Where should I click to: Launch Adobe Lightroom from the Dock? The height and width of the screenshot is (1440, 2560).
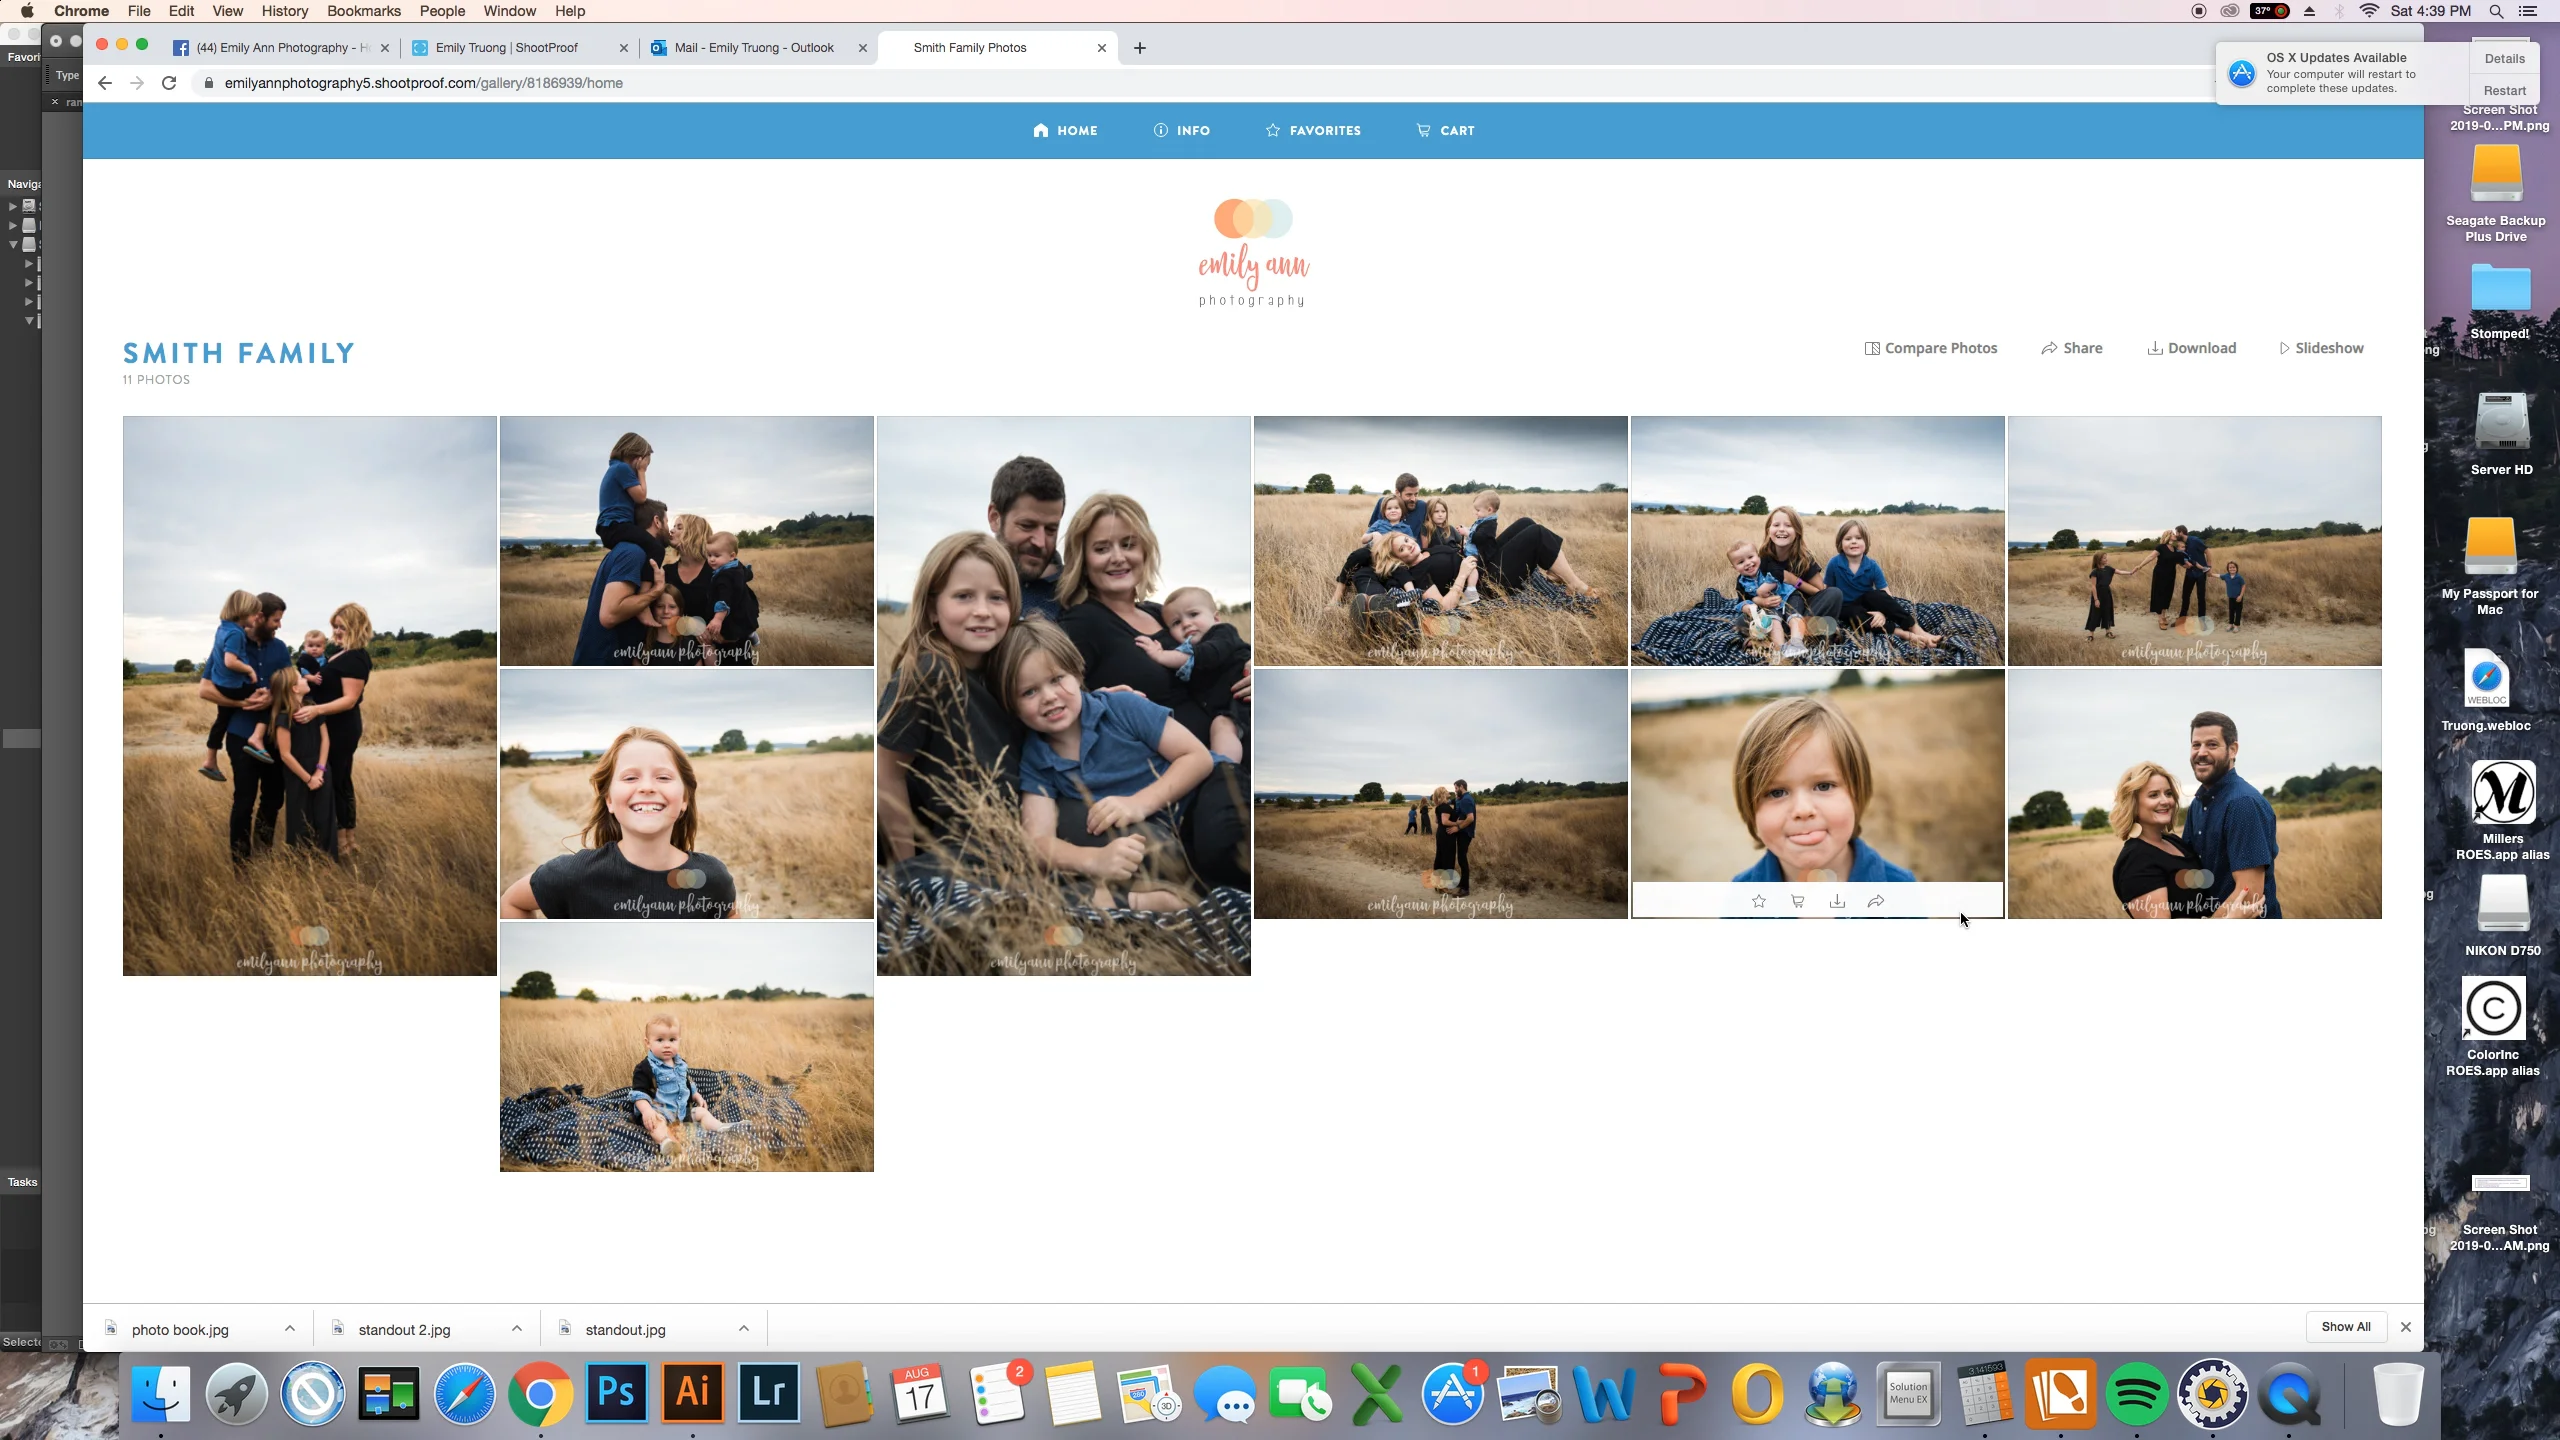(x=767, y=1392)
